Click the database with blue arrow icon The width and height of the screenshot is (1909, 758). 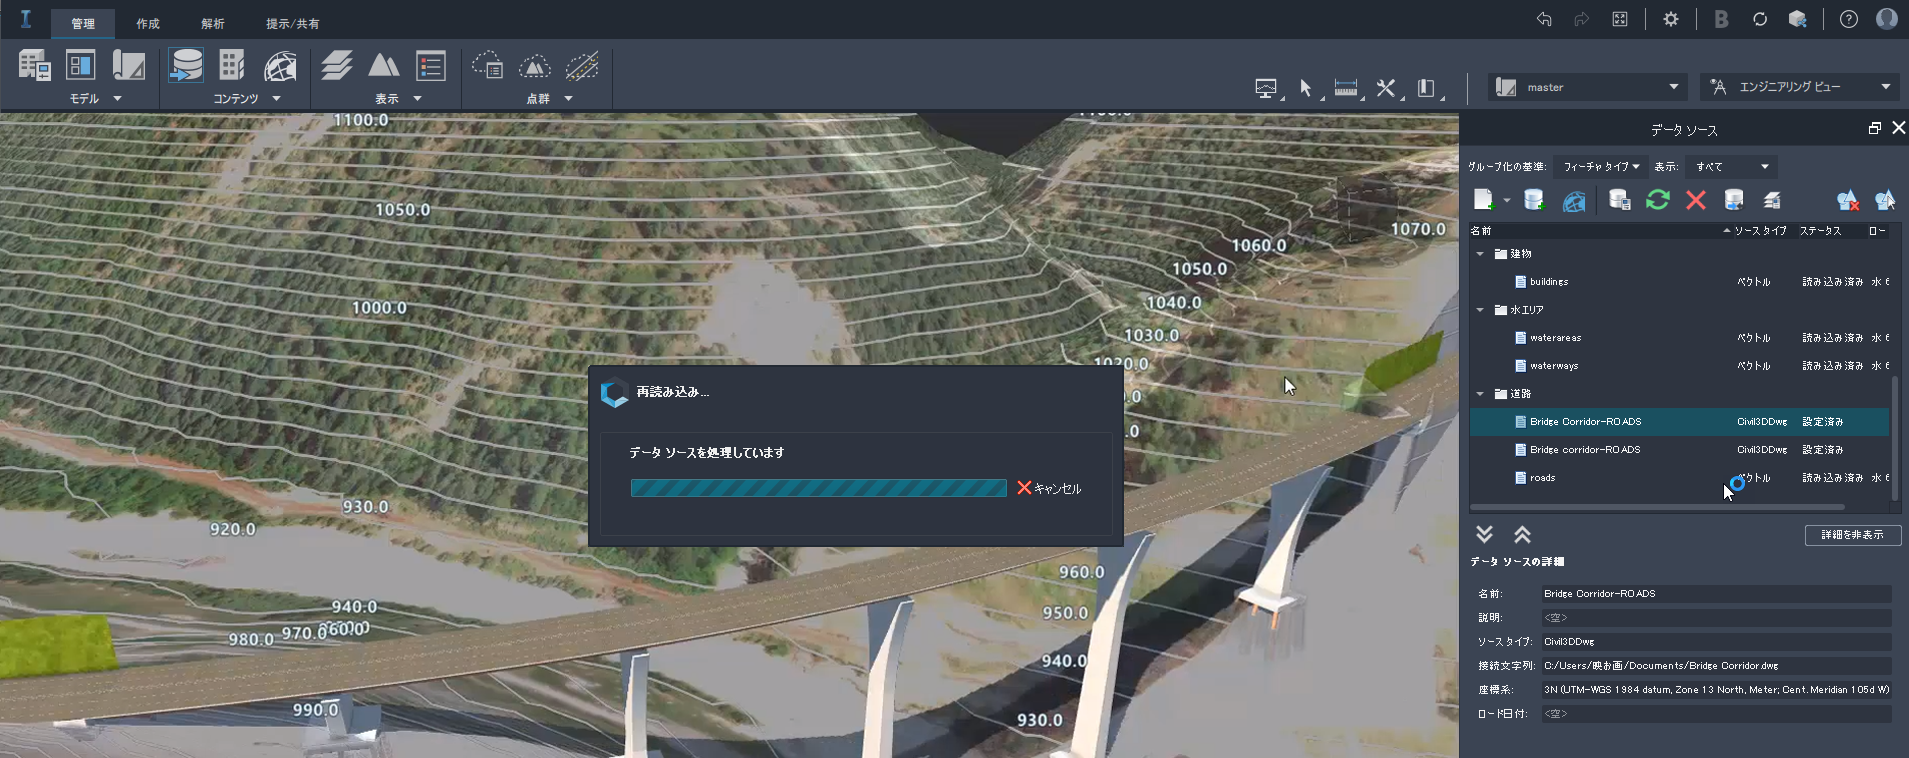tap(1734, 200)
